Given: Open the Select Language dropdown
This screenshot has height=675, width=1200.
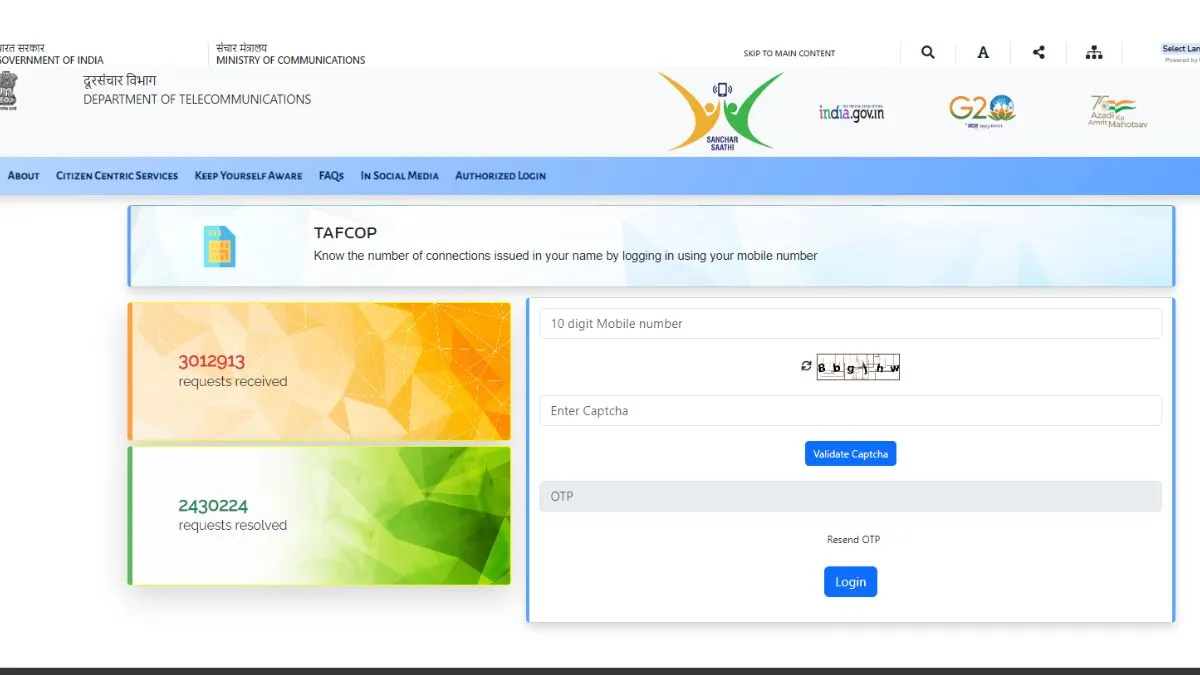Looking at the screenshot, I should point(1180,49).
